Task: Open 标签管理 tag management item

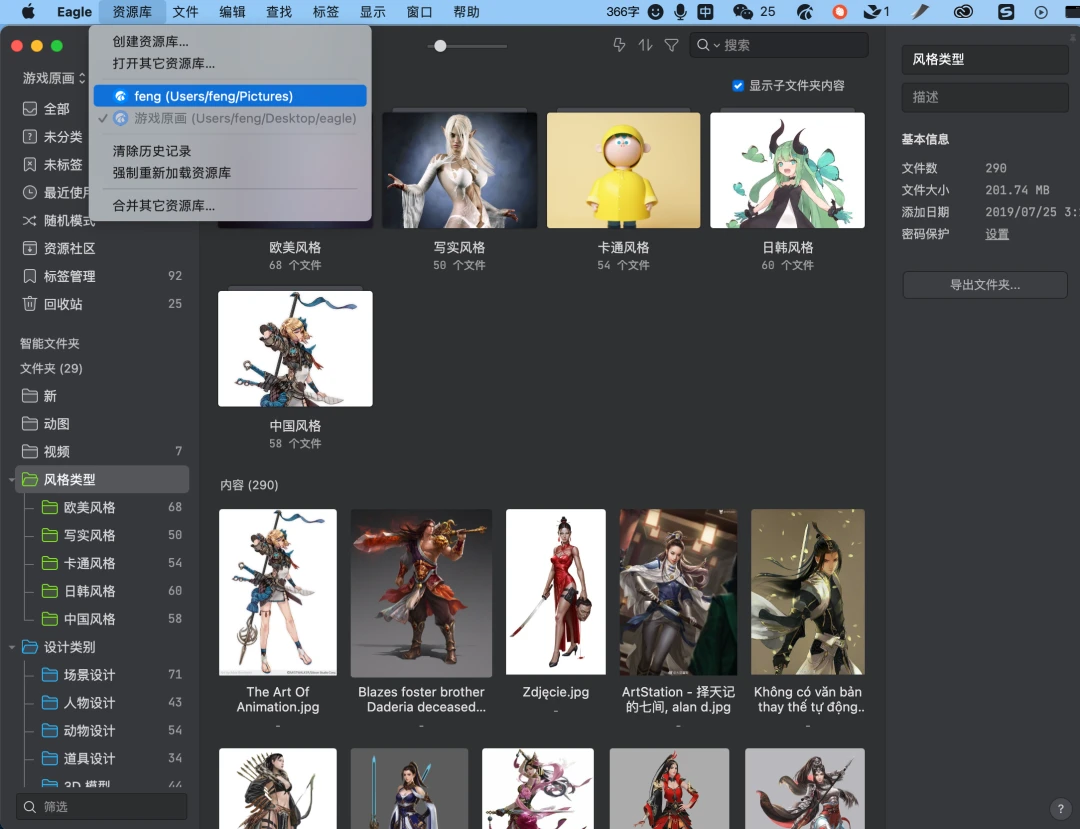Action: point(102,276)
